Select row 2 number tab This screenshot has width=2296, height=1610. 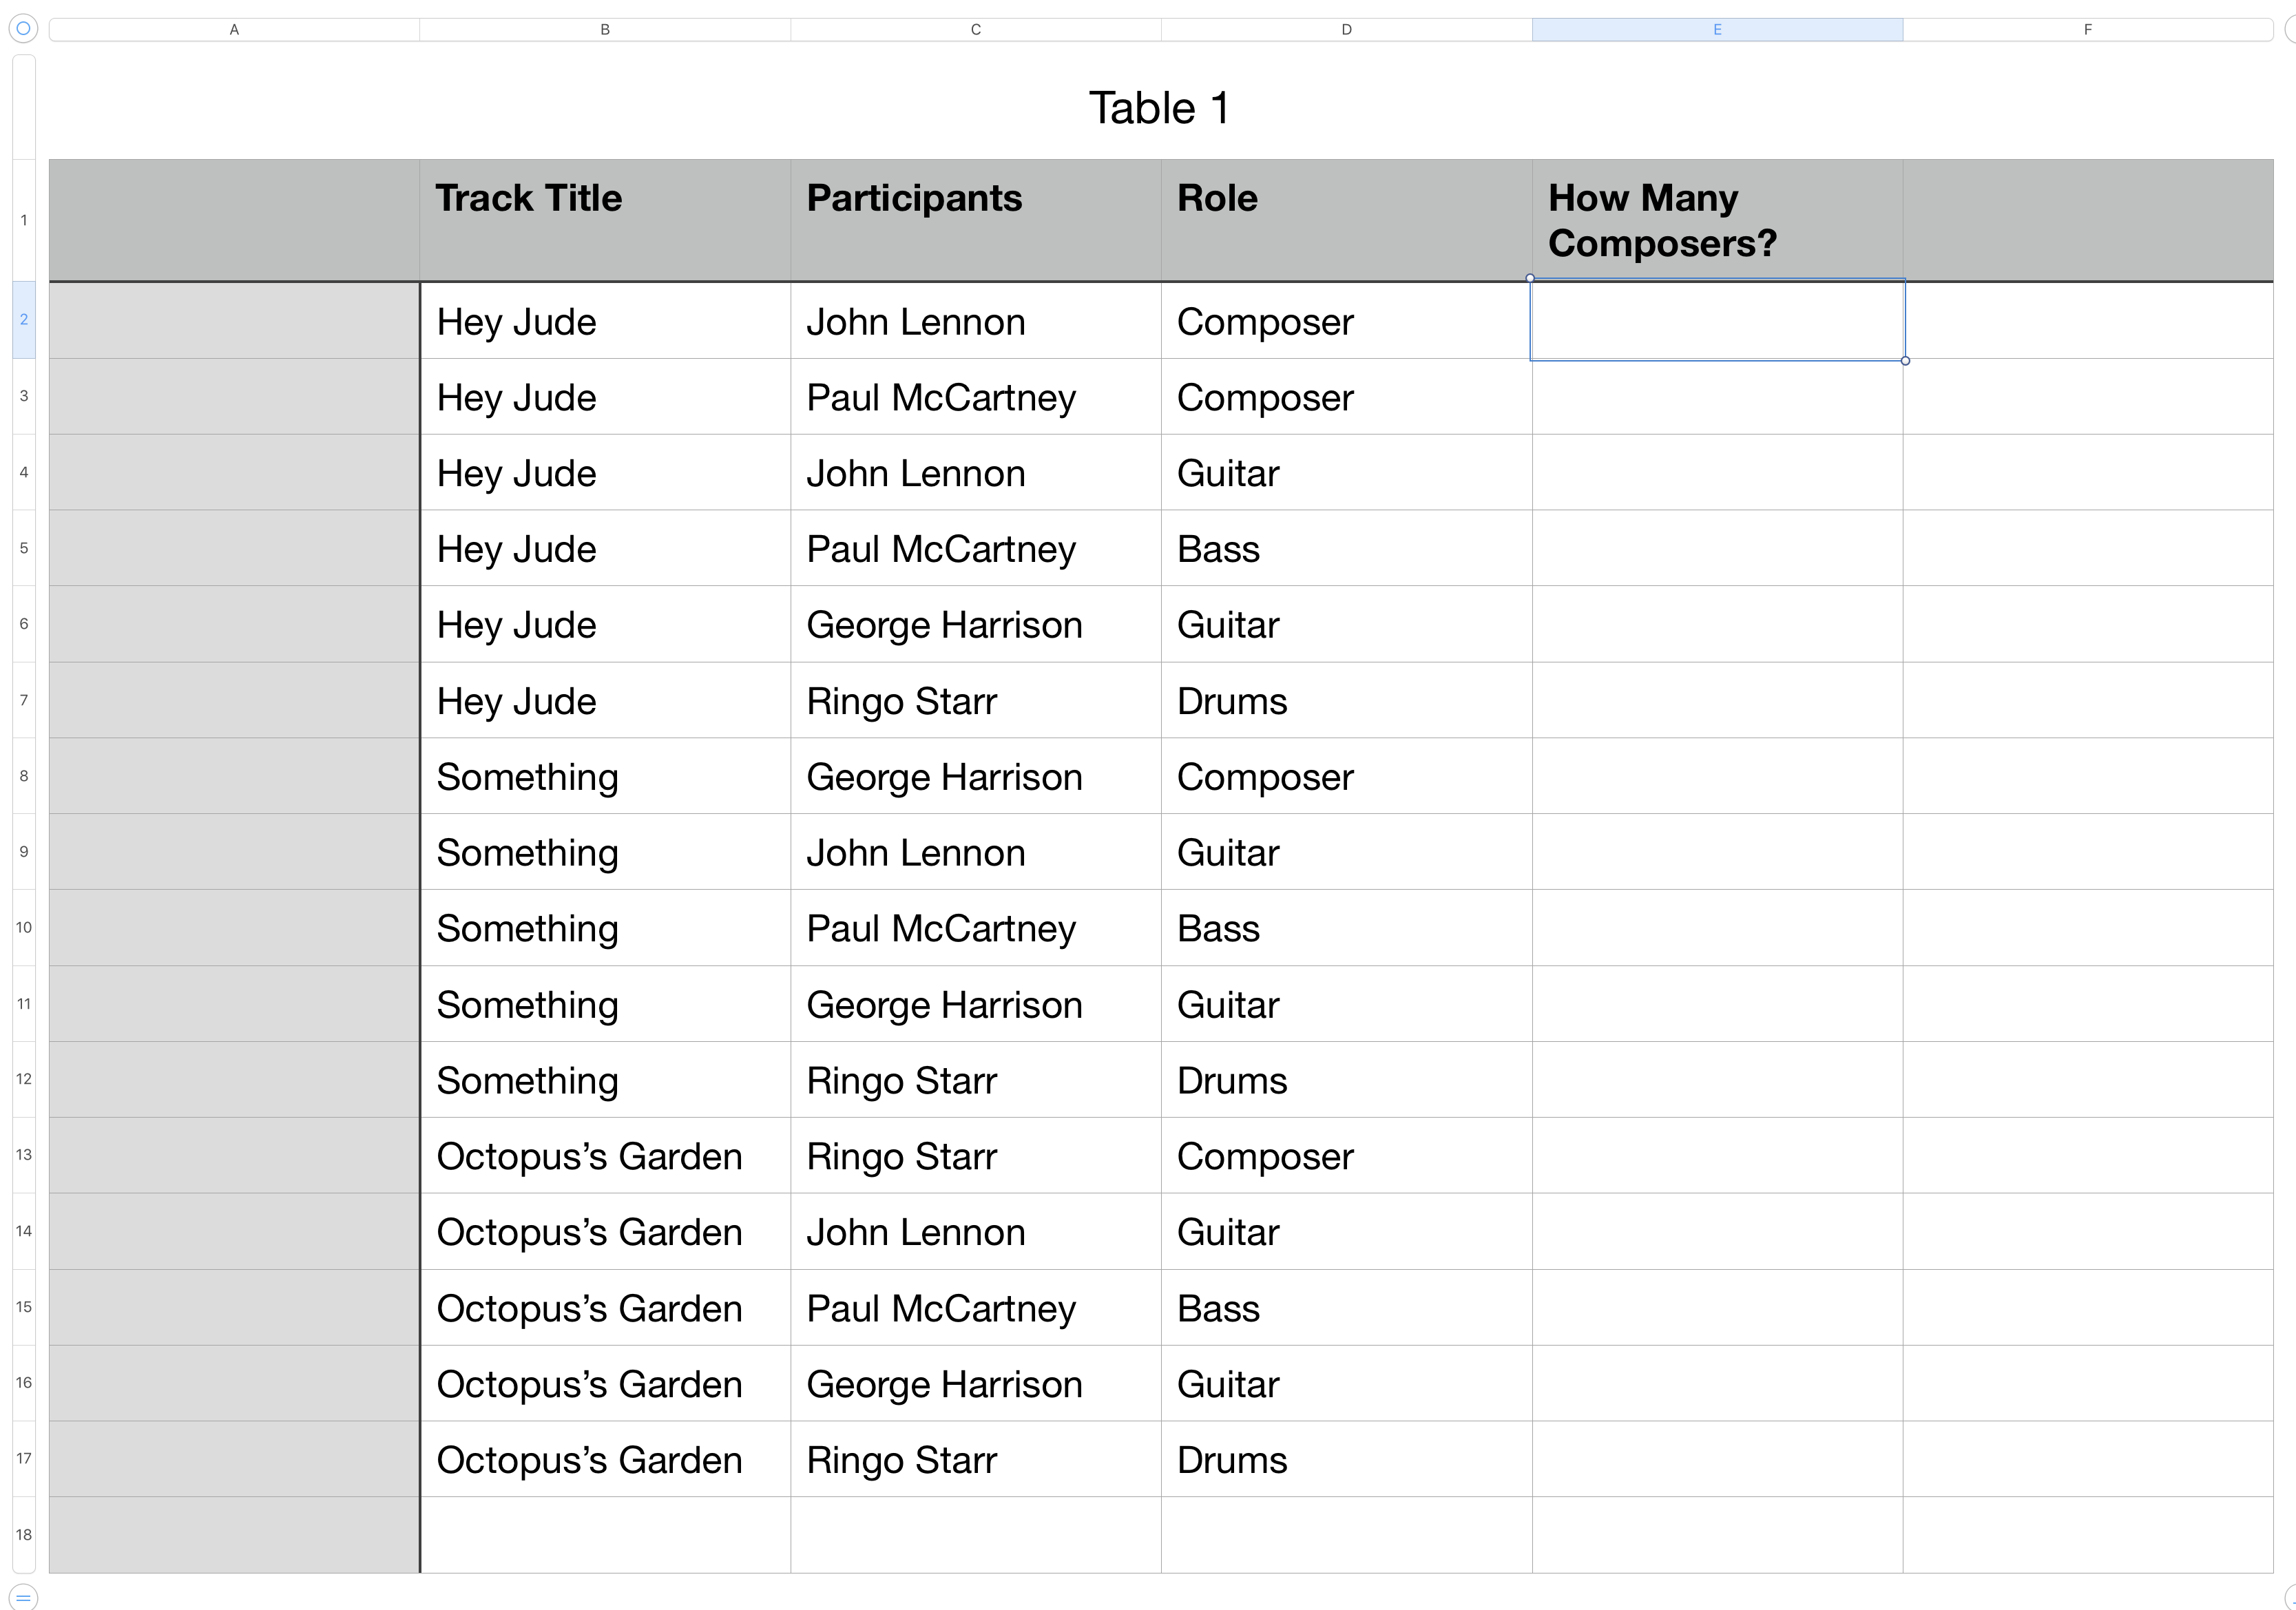tap(24, 320)
